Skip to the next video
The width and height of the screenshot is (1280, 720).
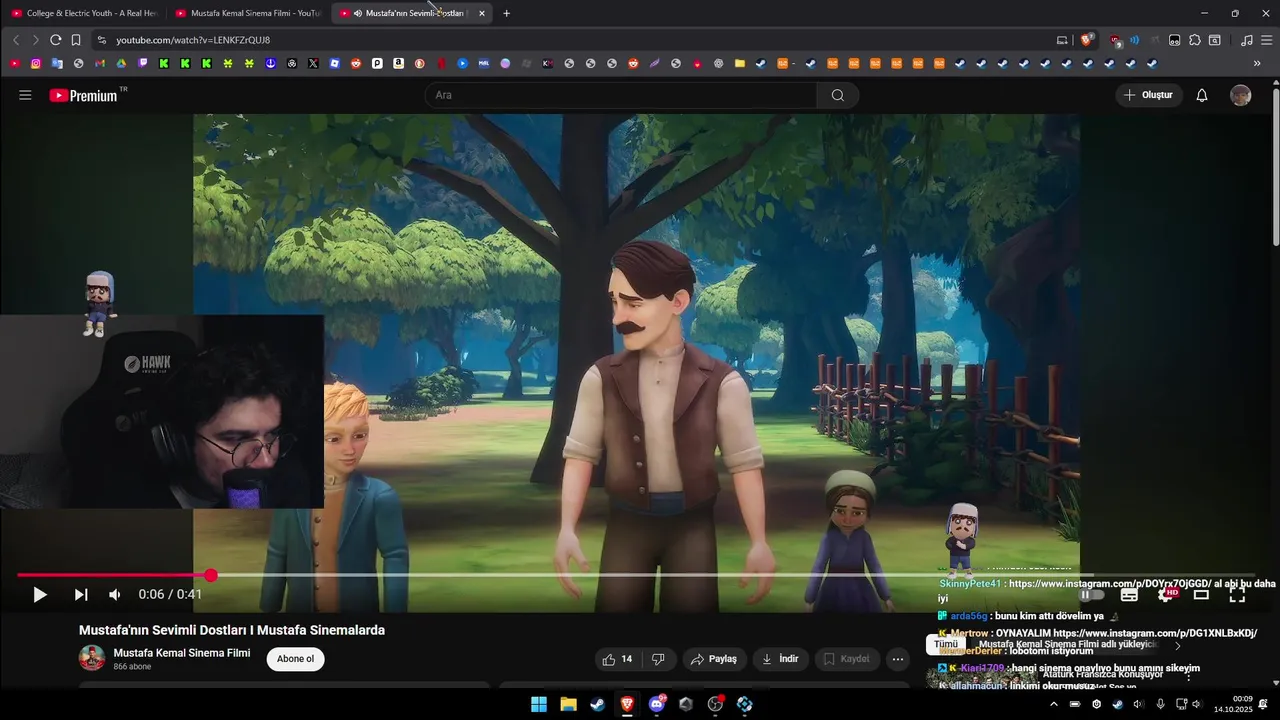point(81,595)
